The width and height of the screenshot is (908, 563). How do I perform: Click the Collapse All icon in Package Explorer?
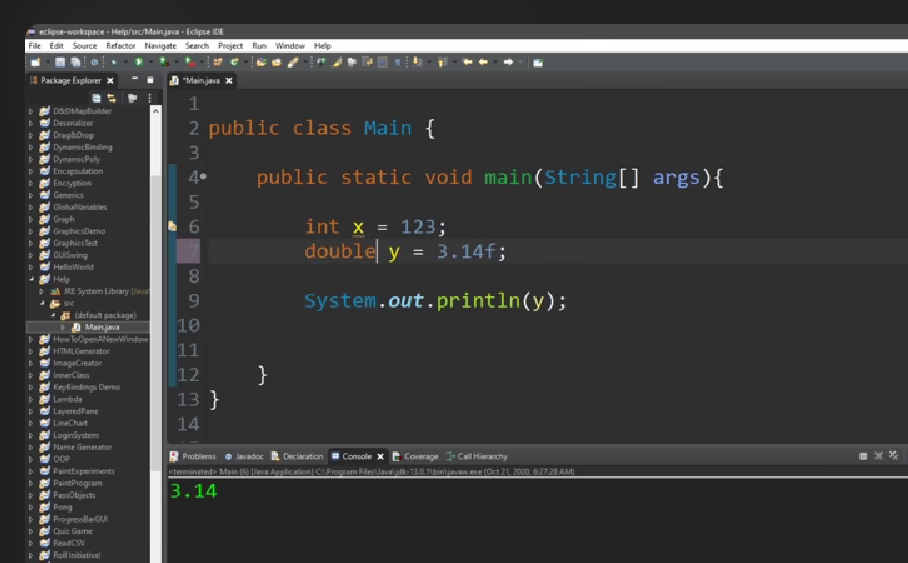click(97, 98)
